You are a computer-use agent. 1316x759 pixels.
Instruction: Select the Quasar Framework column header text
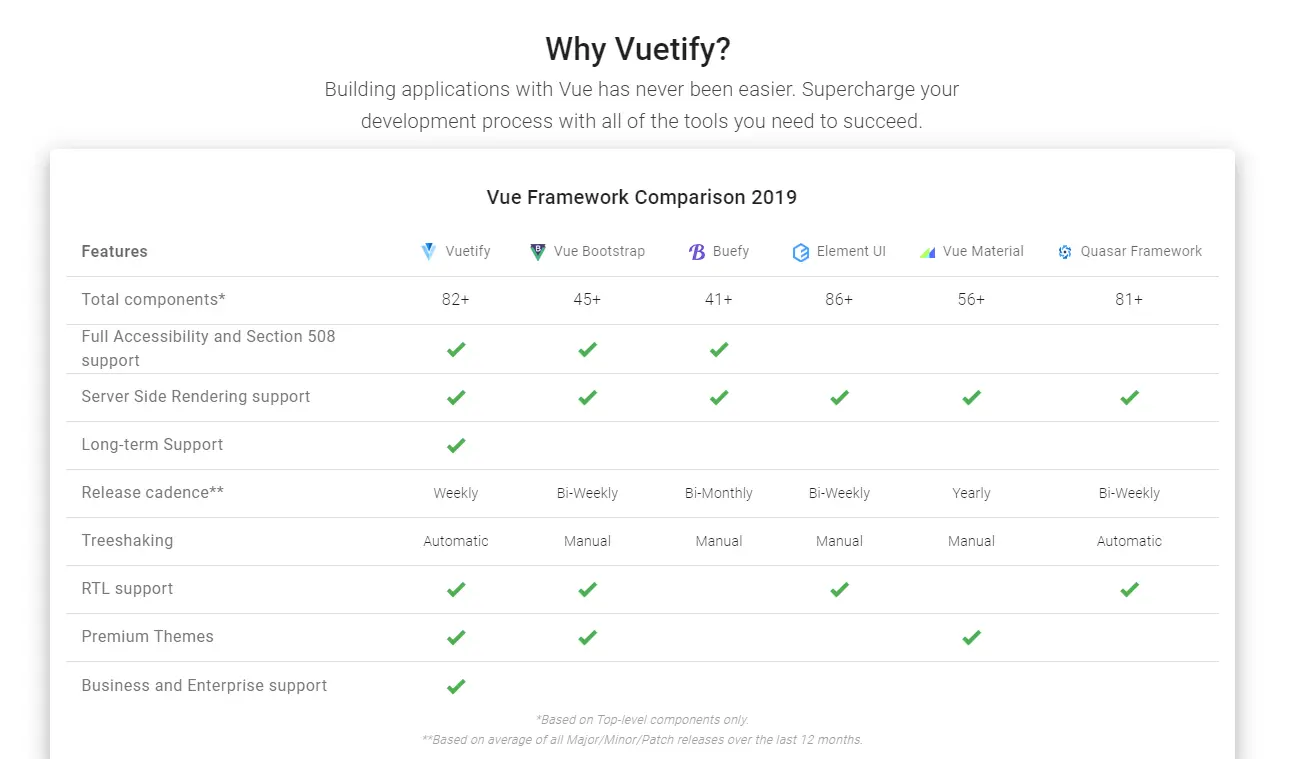pyautogui.click(x=1141, y=252)
